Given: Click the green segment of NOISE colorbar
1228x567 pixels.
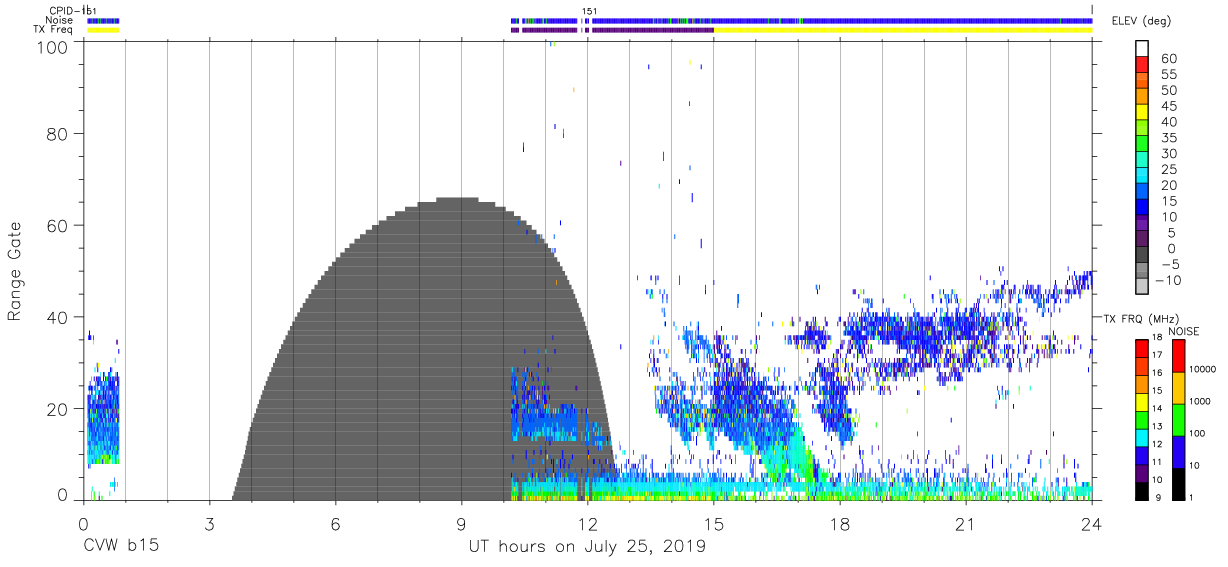Looking at the screenshot, I should point(1178,419).
